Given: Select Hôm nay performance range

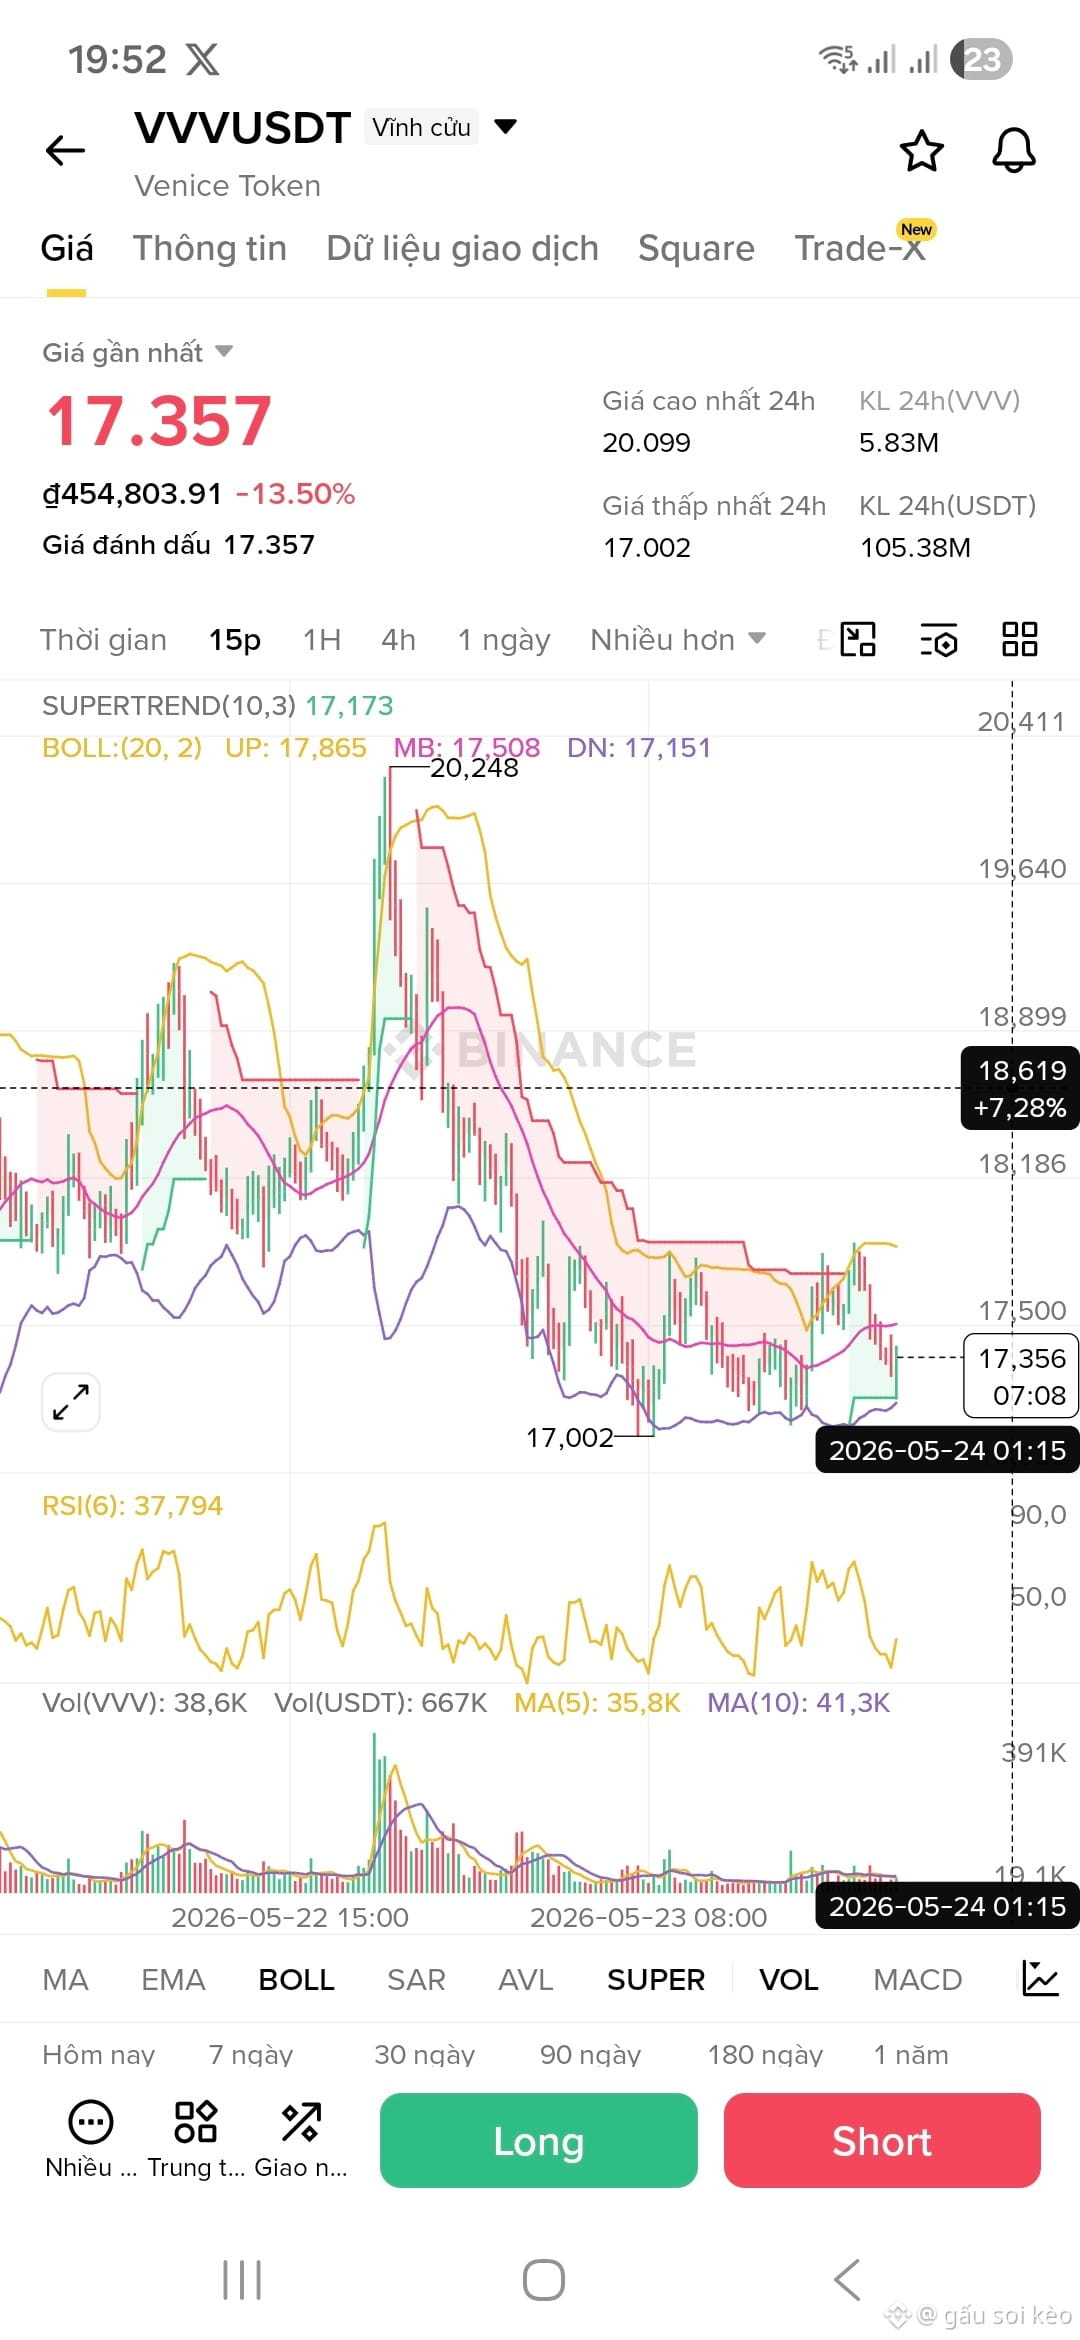Looking at the screenshot, I should (99, 2055).
